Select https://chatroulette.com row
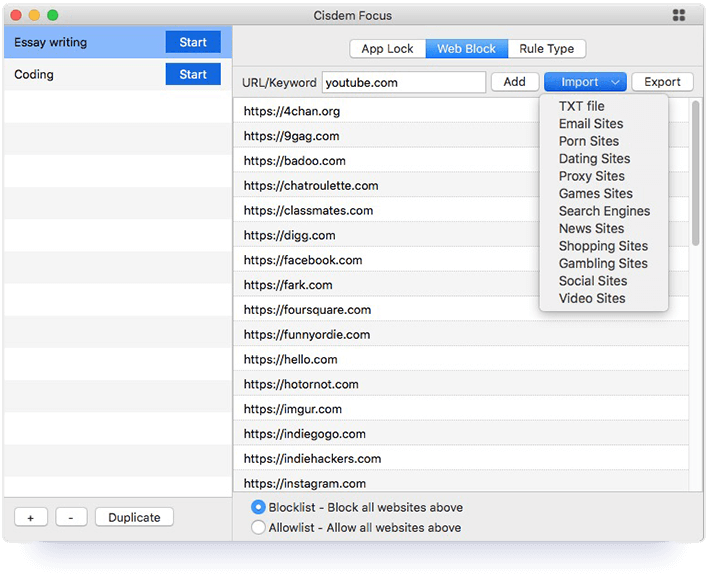The height and width of the screenshot is (581, 708). pos(461,186)
